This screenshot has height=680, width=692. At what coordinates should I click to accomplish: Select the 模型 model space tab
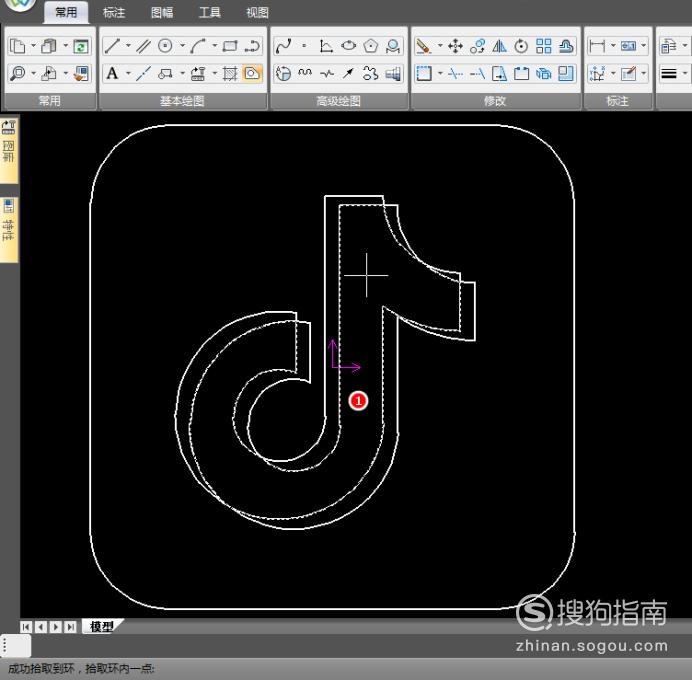[x=102, y=626]
